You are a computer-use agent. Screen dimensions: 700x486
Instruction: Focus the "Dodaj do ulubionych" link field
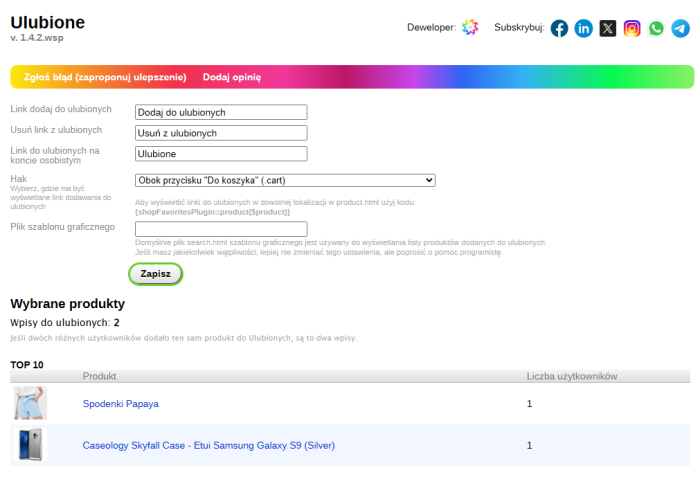coord(220,112)
